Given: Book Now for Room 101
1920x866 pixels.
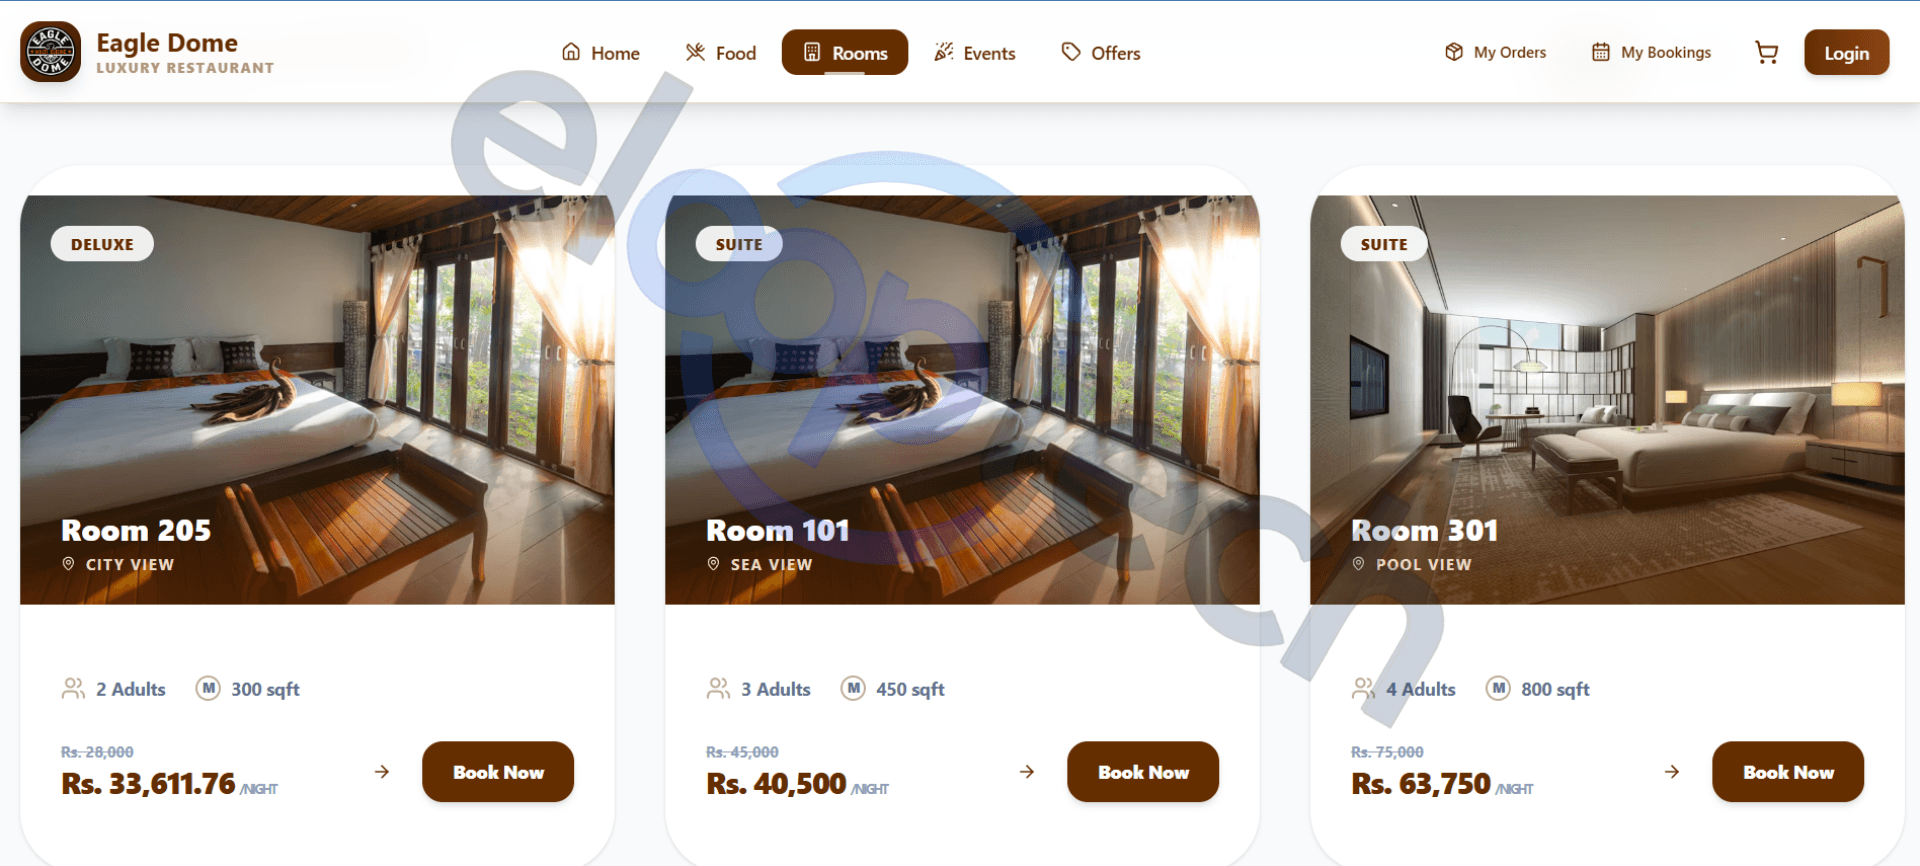Looking at the screenshot, I should coord(1143,772).
